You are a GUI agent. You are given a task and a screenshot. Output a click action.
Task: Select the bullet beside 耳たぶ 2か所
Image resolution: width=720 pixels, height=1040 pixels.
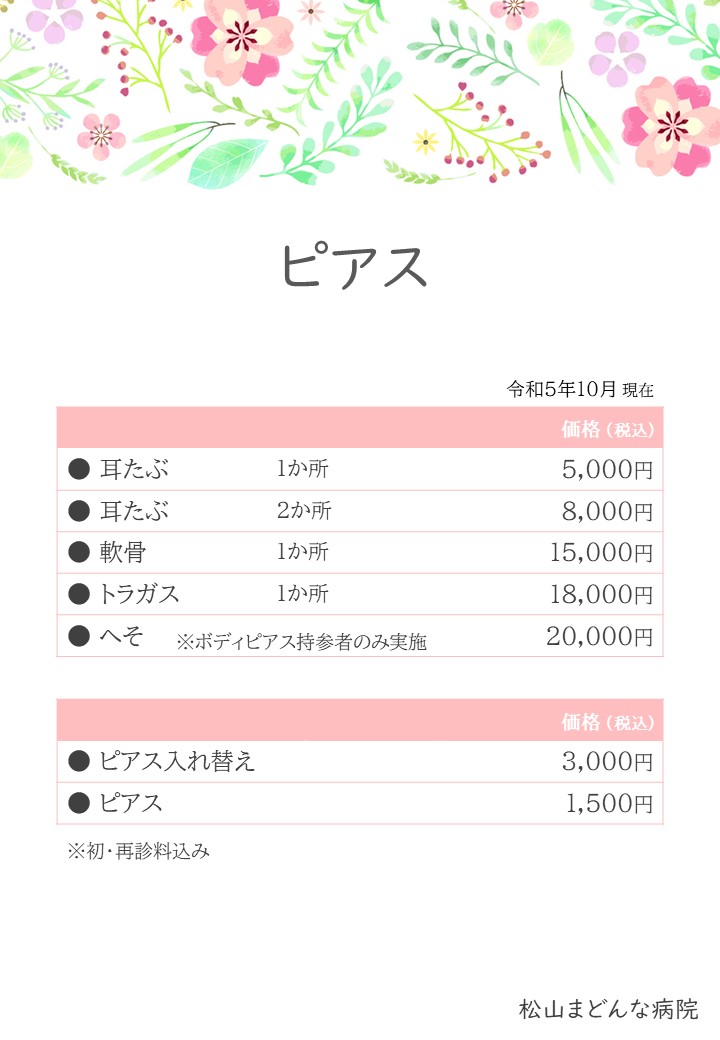pos(79,511)
